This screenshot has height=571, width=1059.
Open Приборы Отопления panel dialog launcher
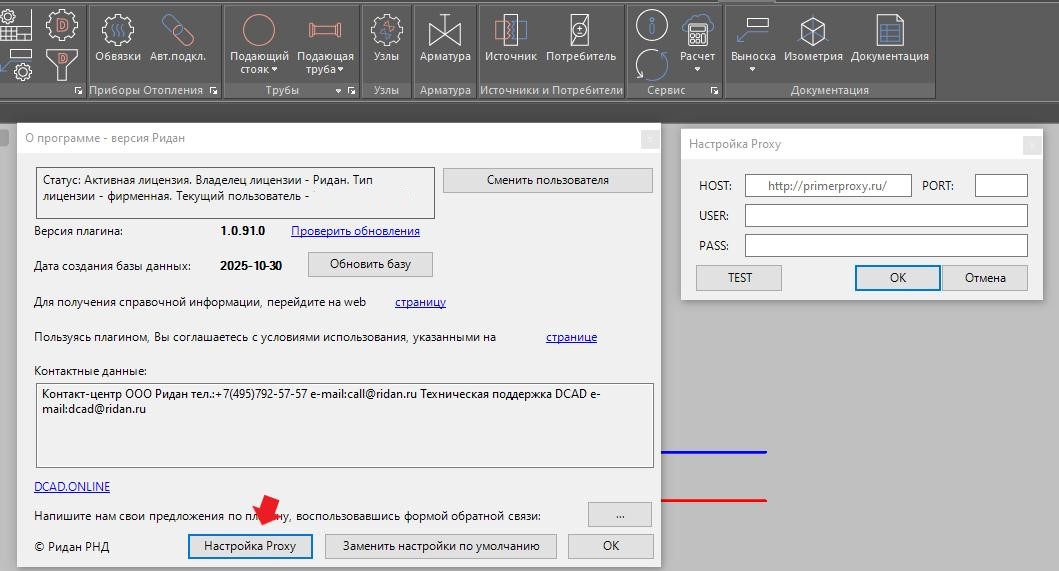213,91
